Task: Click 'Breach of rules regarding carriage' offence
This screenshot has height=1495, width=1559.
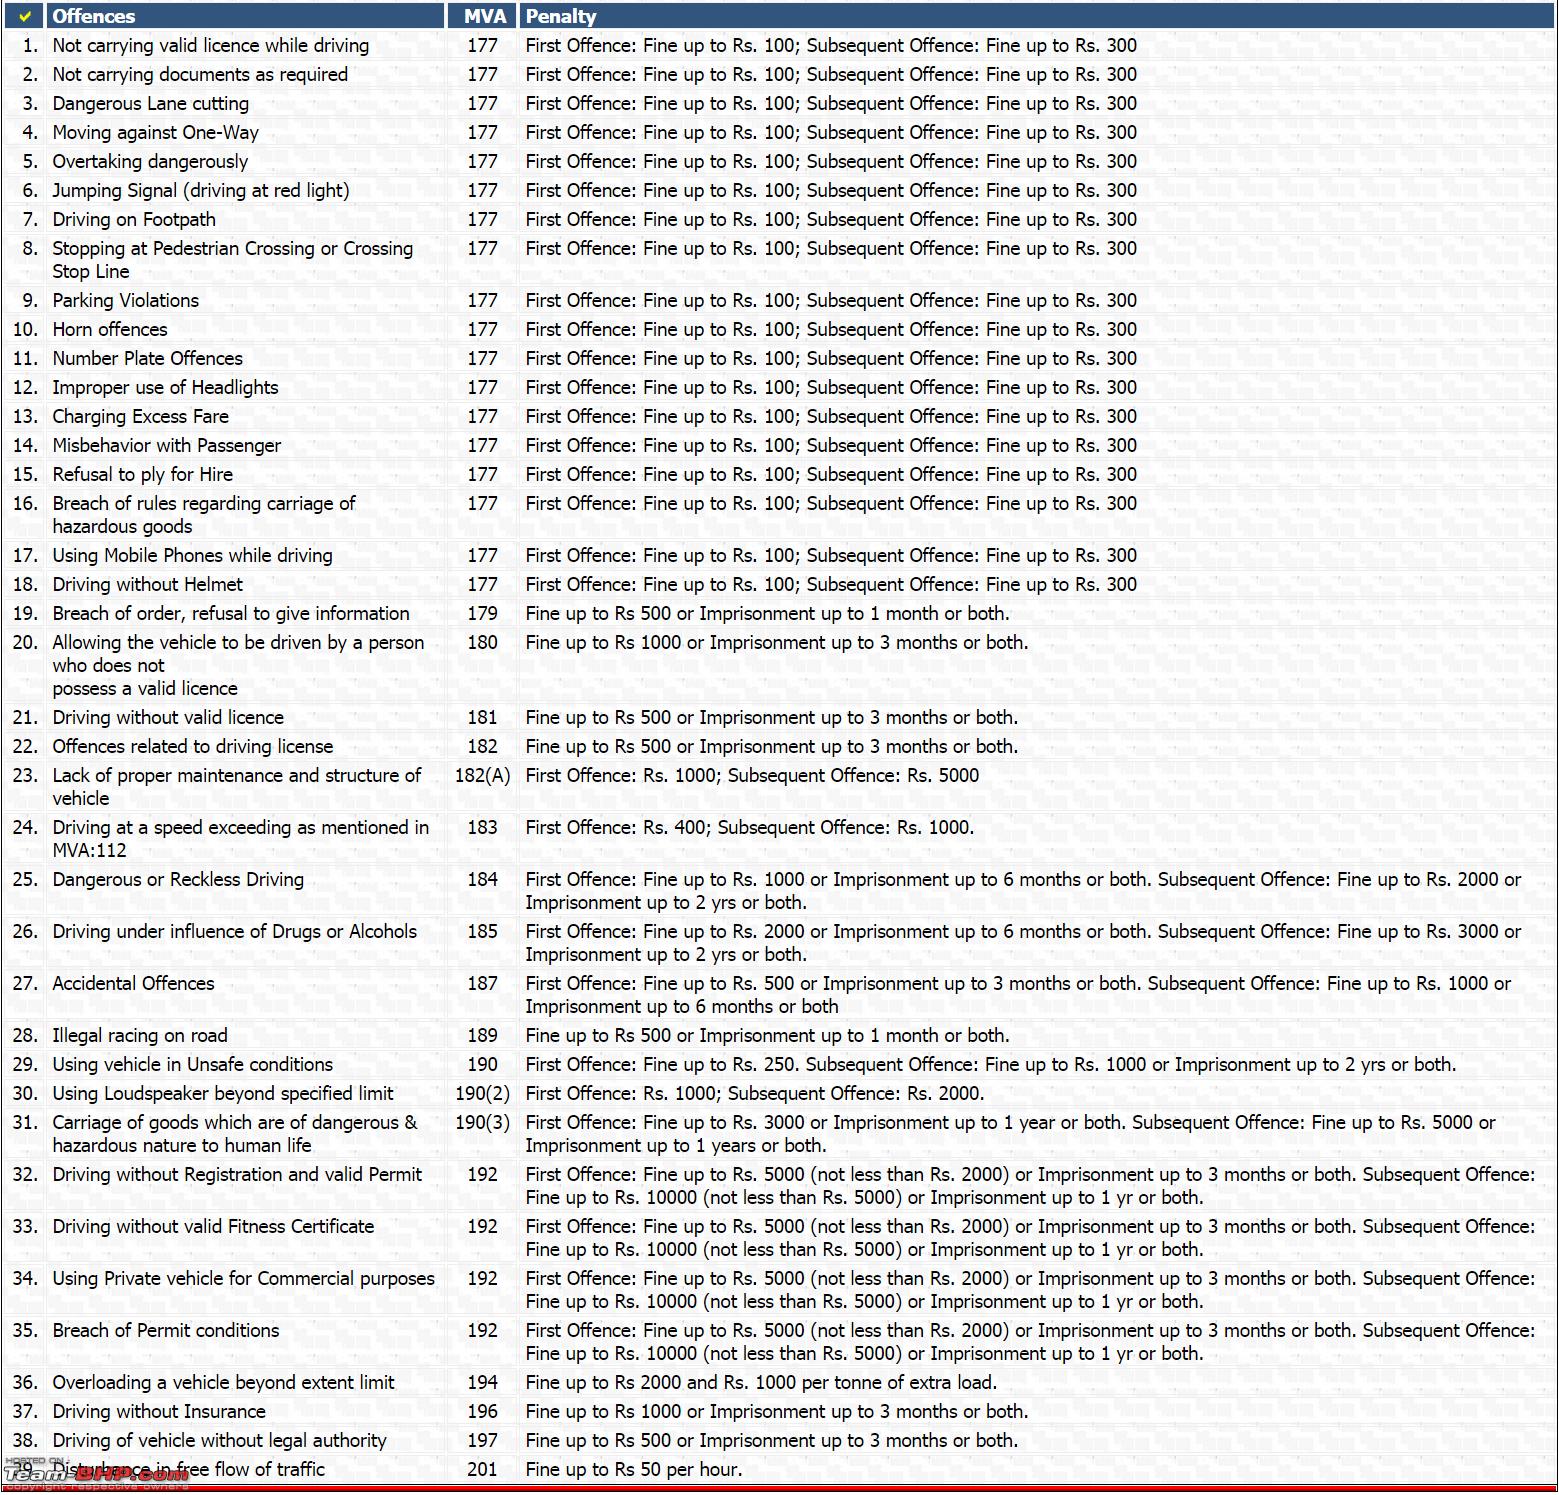Action: pos(204,514)
